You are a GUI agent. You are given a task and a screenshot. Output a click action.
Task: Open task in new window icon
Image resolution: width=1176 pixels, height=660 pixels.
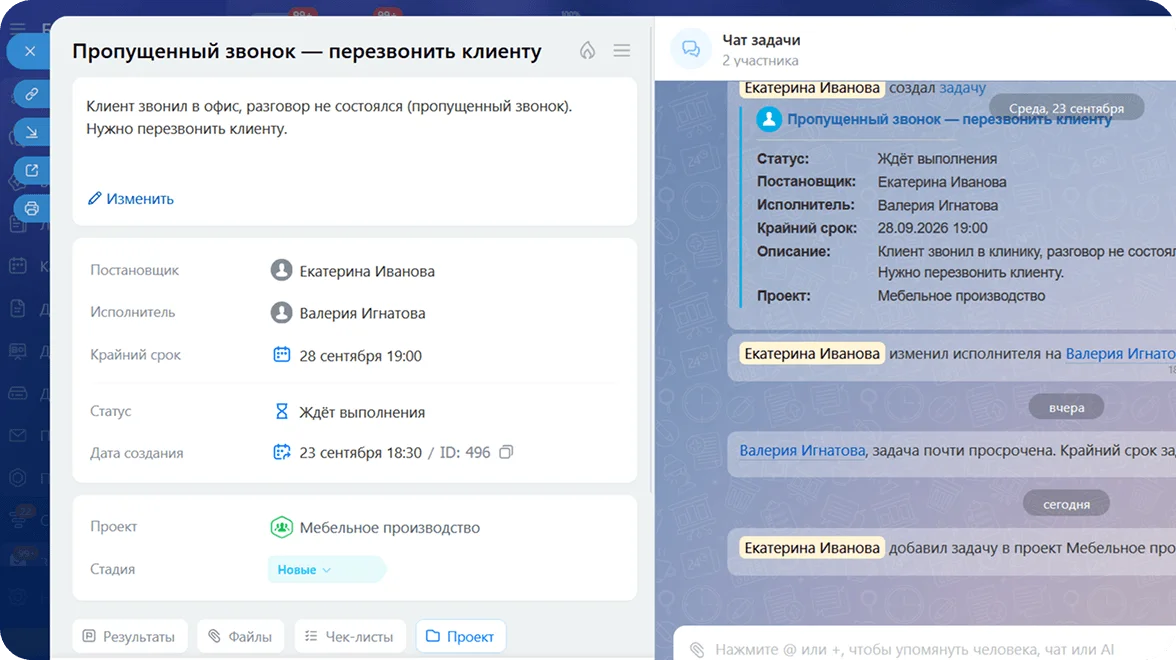[32, 170]
